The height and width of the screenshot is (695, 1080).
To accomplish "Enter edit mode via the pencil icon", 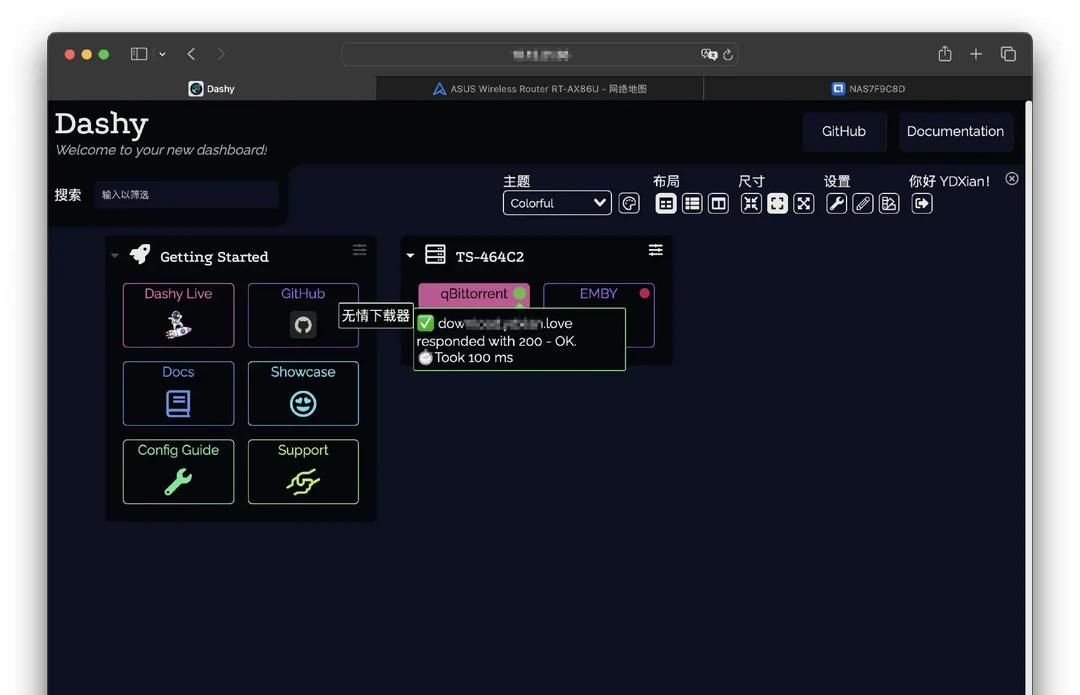I will tap(862, 203).
